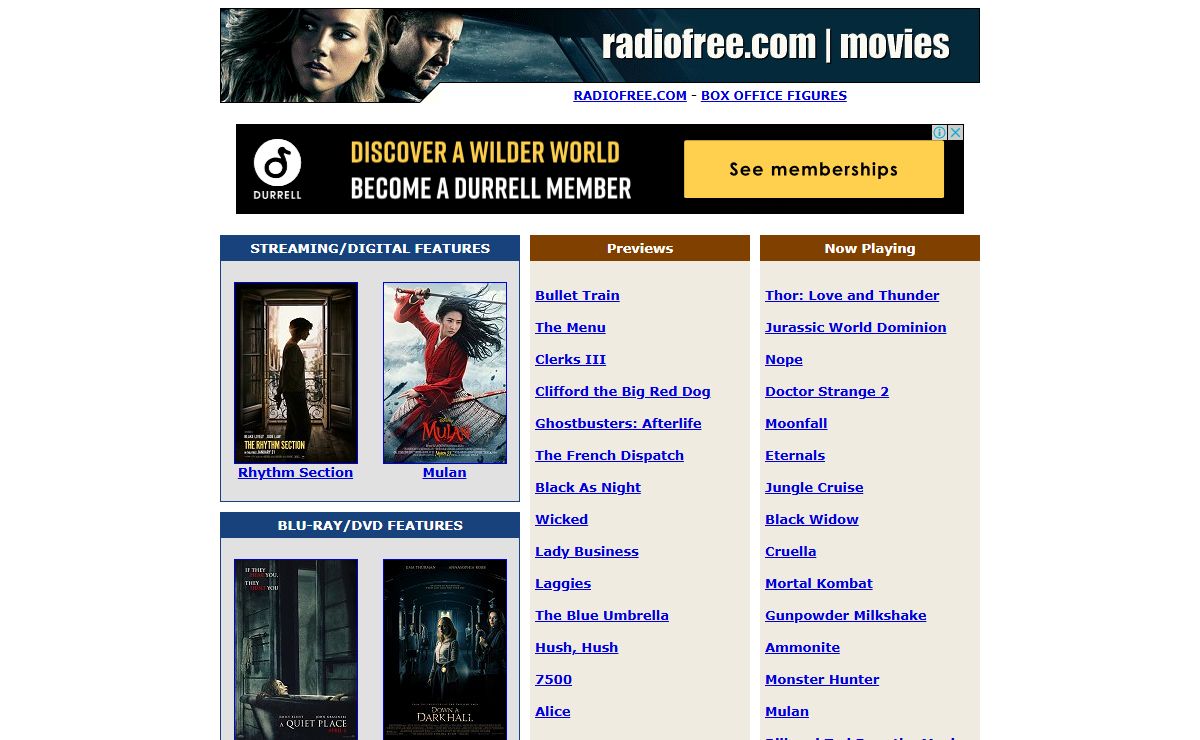Open Alice preview link
The width and height of the screenshot is (1200, 740).
(x=552, y=711)
